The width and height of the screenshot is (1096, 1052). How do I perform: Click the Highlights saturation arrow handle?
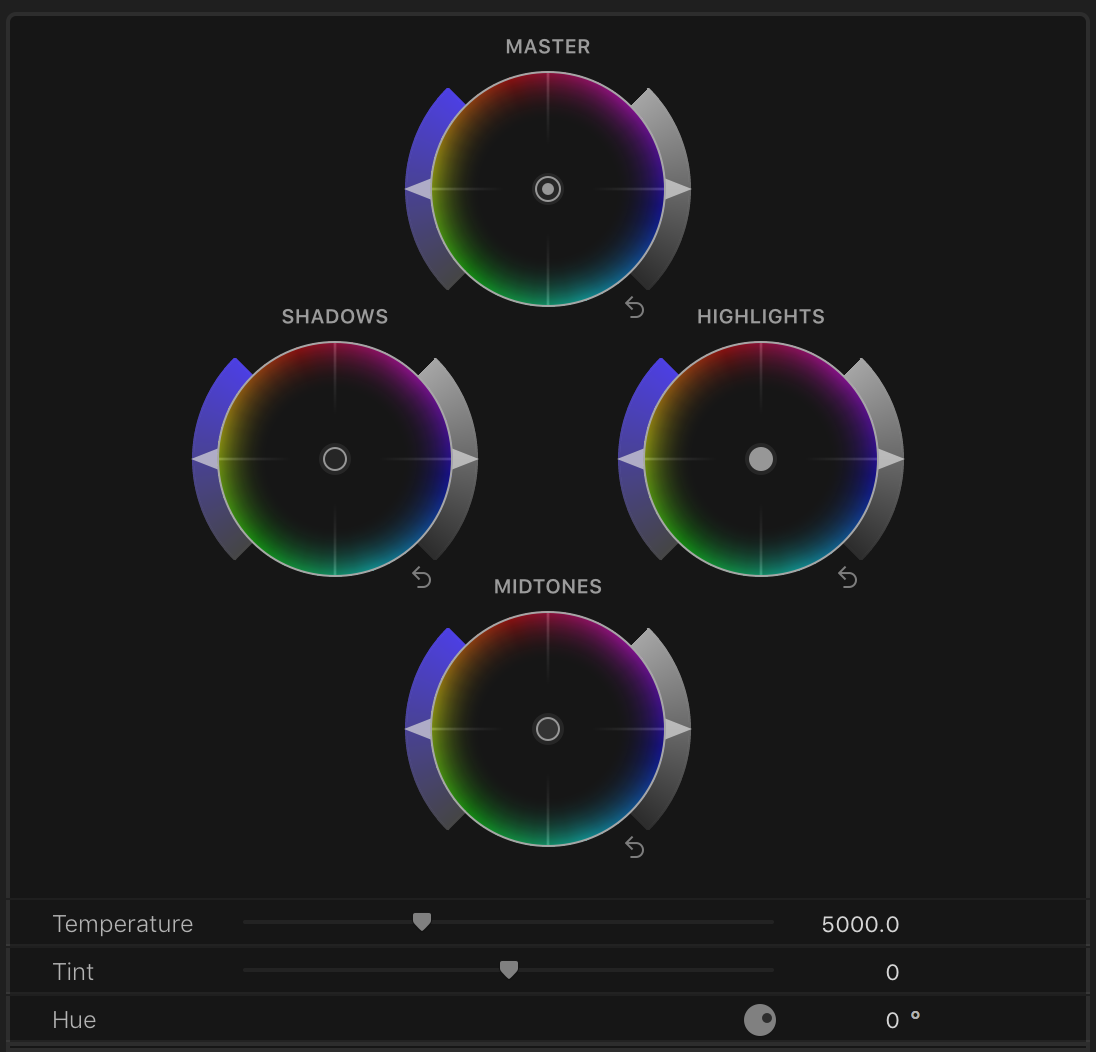[x=631, y=459]
